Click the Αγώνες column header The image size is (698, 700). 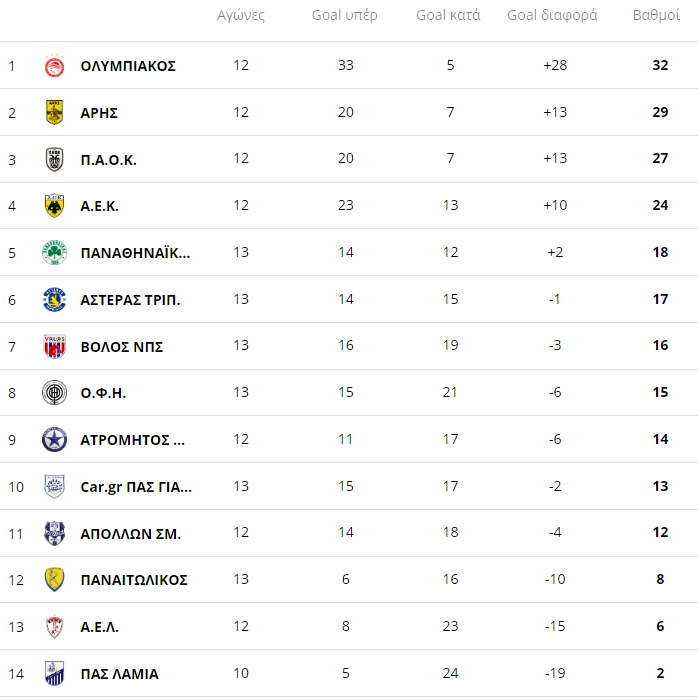click(x=241, y=15)
